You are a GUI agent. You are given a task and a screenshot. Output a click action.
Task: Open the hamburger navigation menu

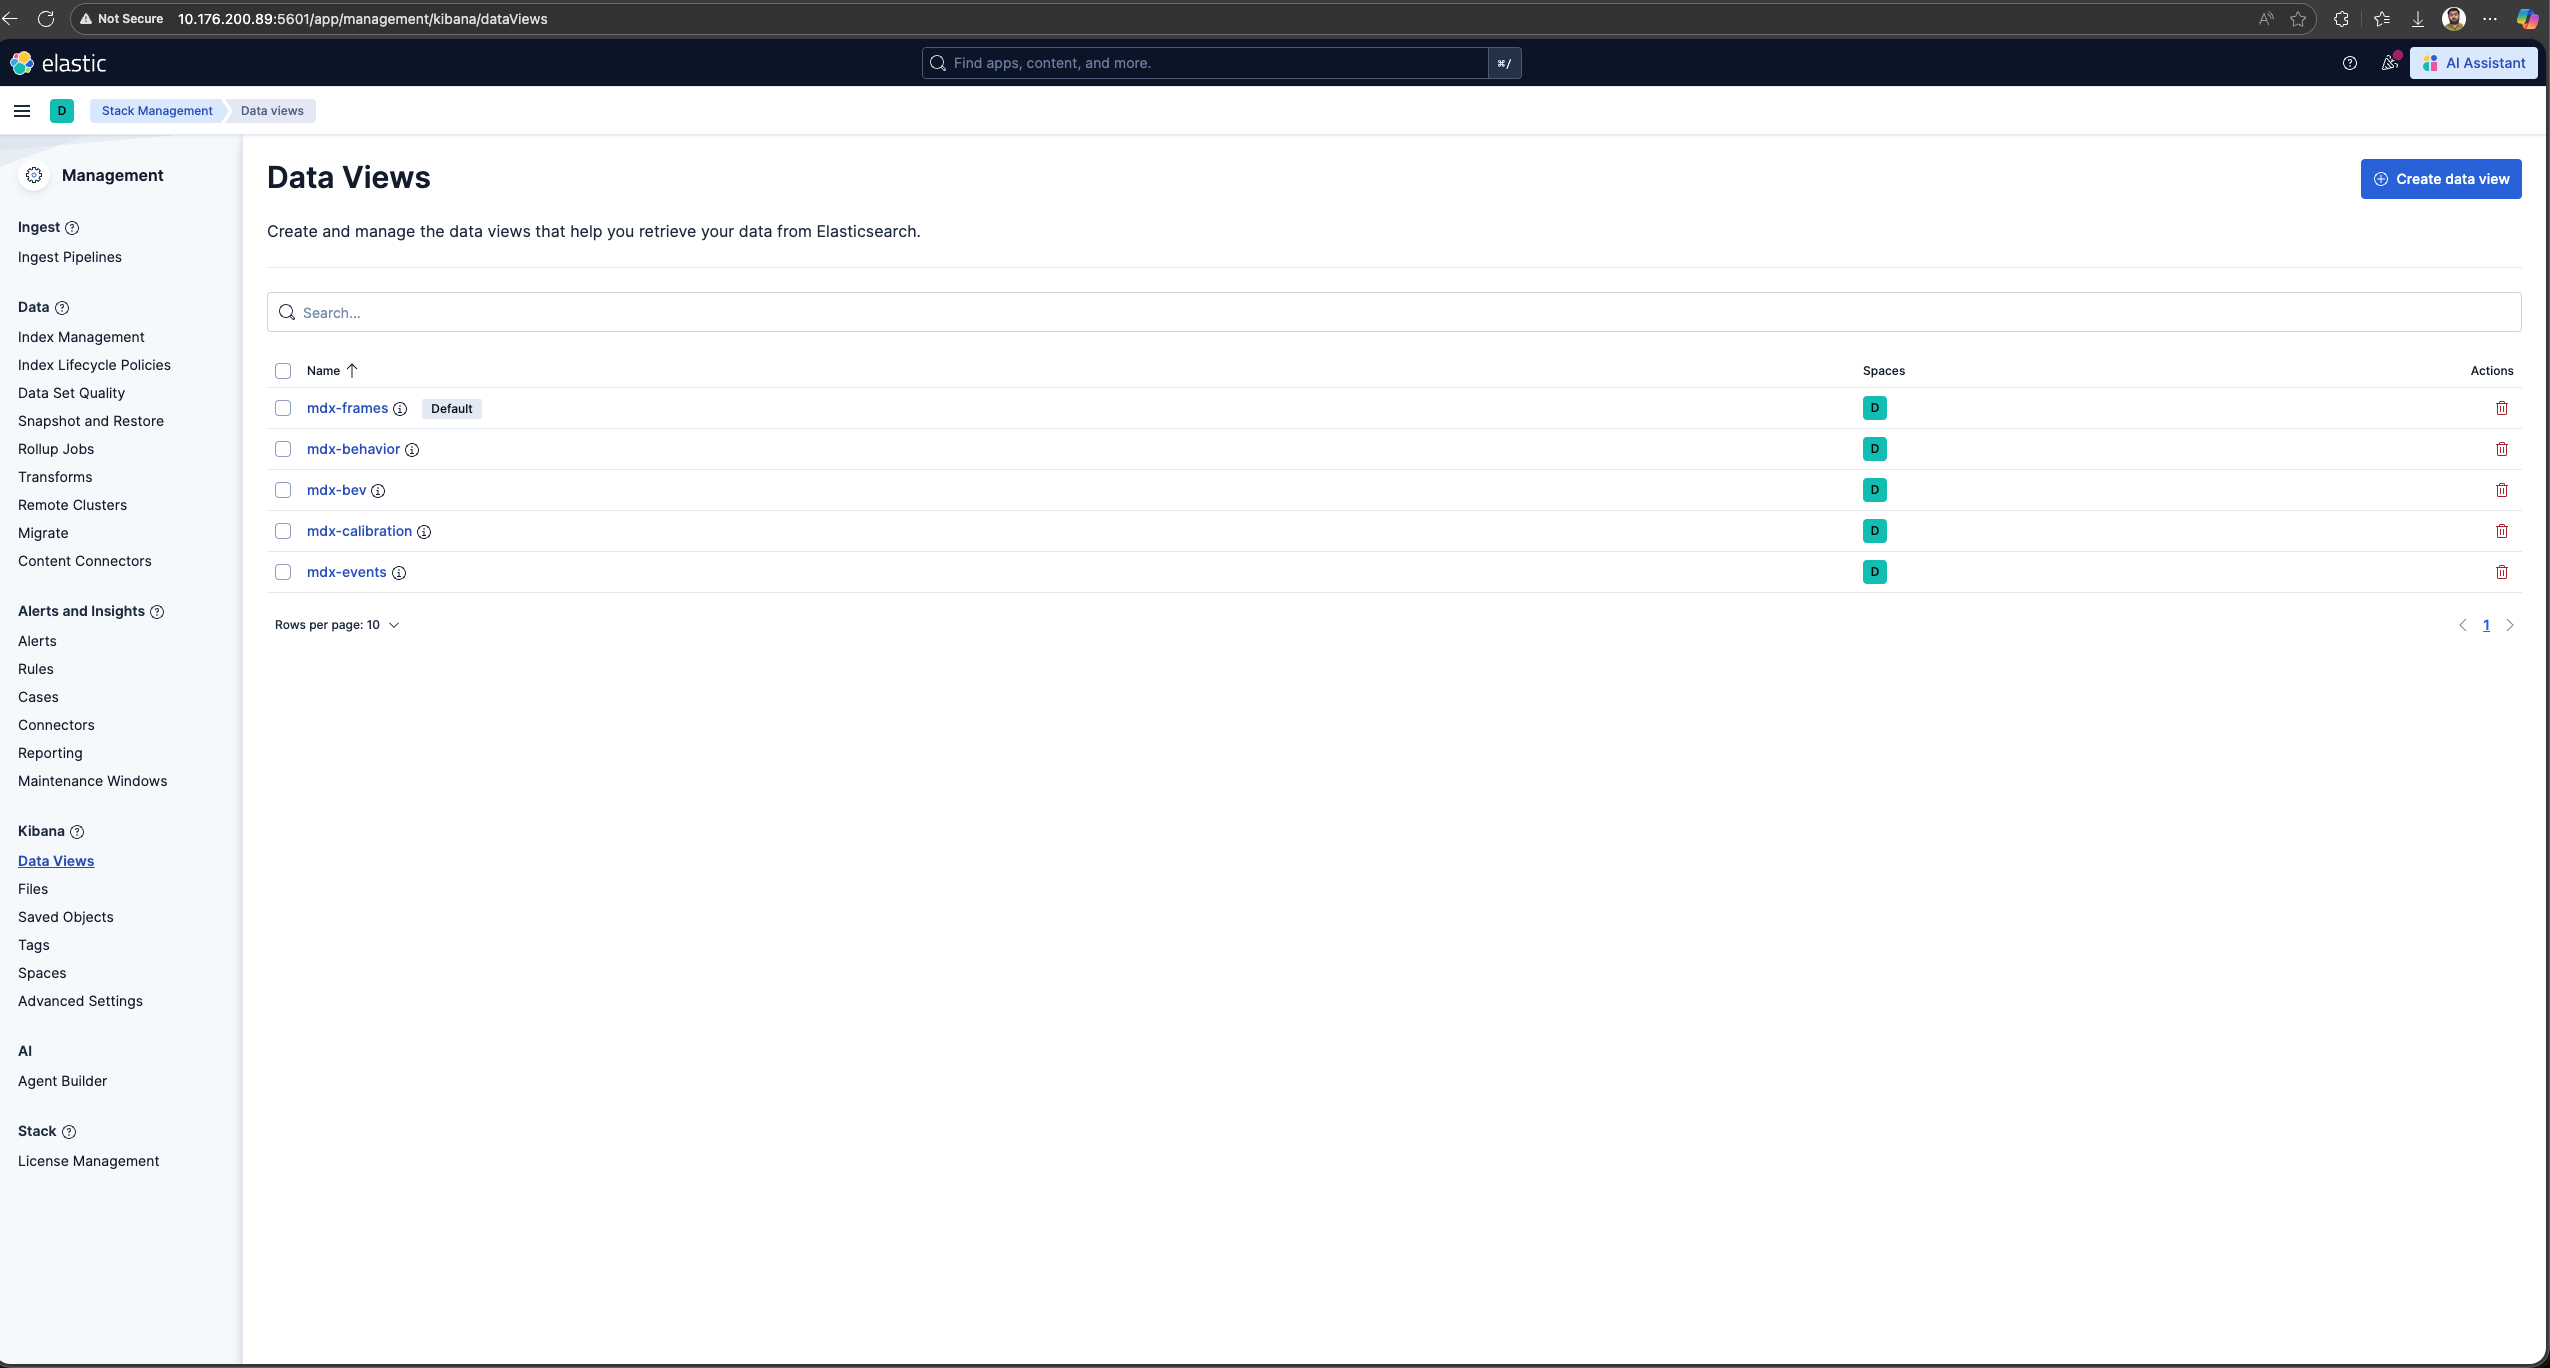tap(22, 110)
